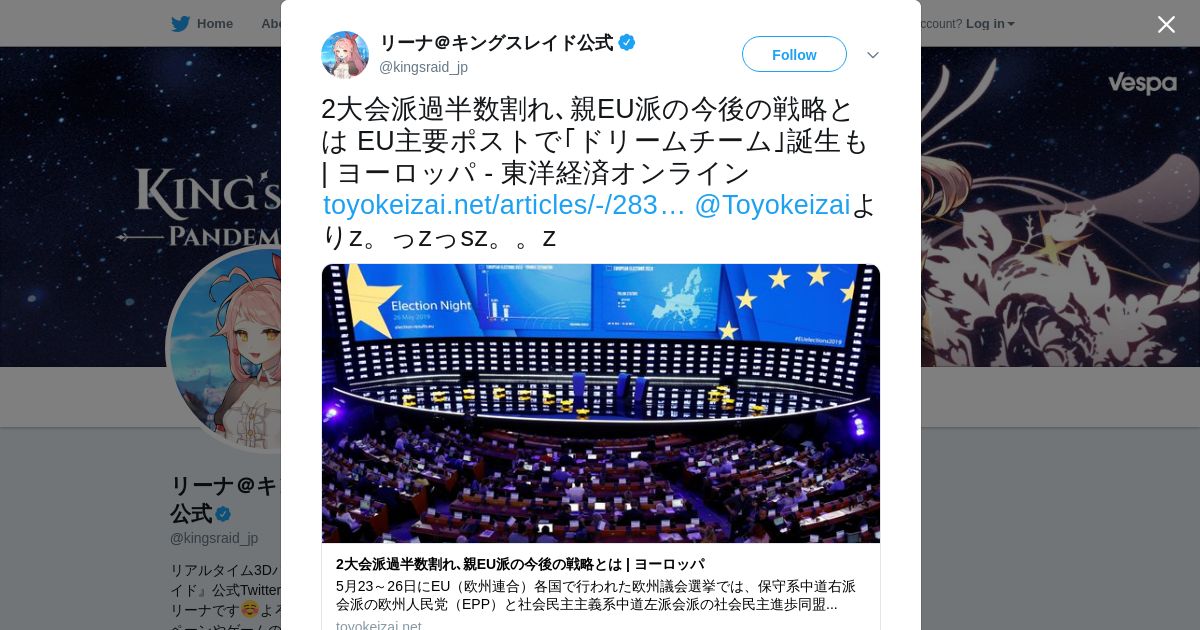
Task: Click the Vespa logo on banner
Action: click(1142, 83)
